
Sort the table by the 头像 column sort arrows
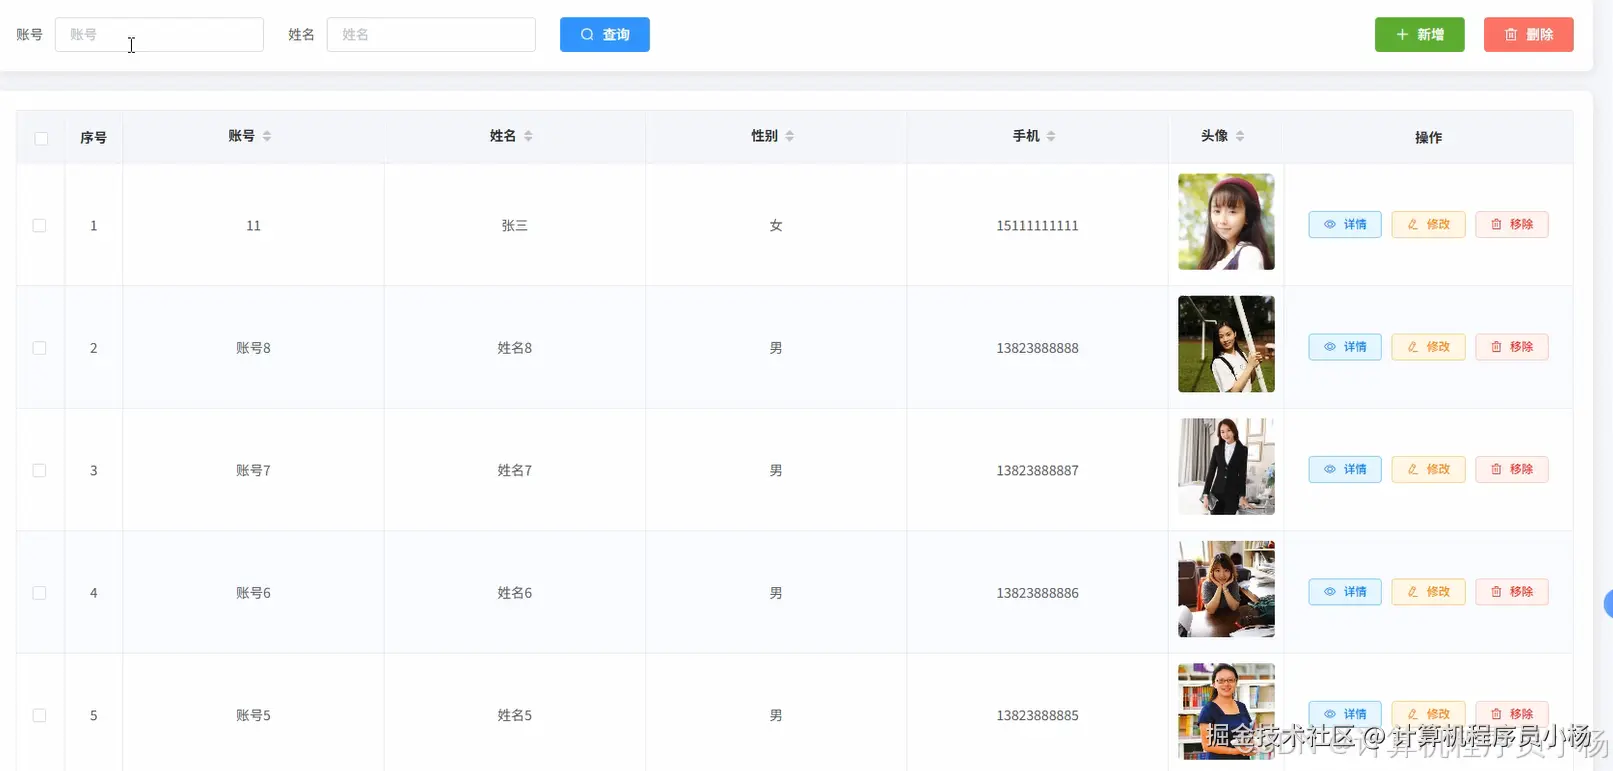coord(1240,136)
